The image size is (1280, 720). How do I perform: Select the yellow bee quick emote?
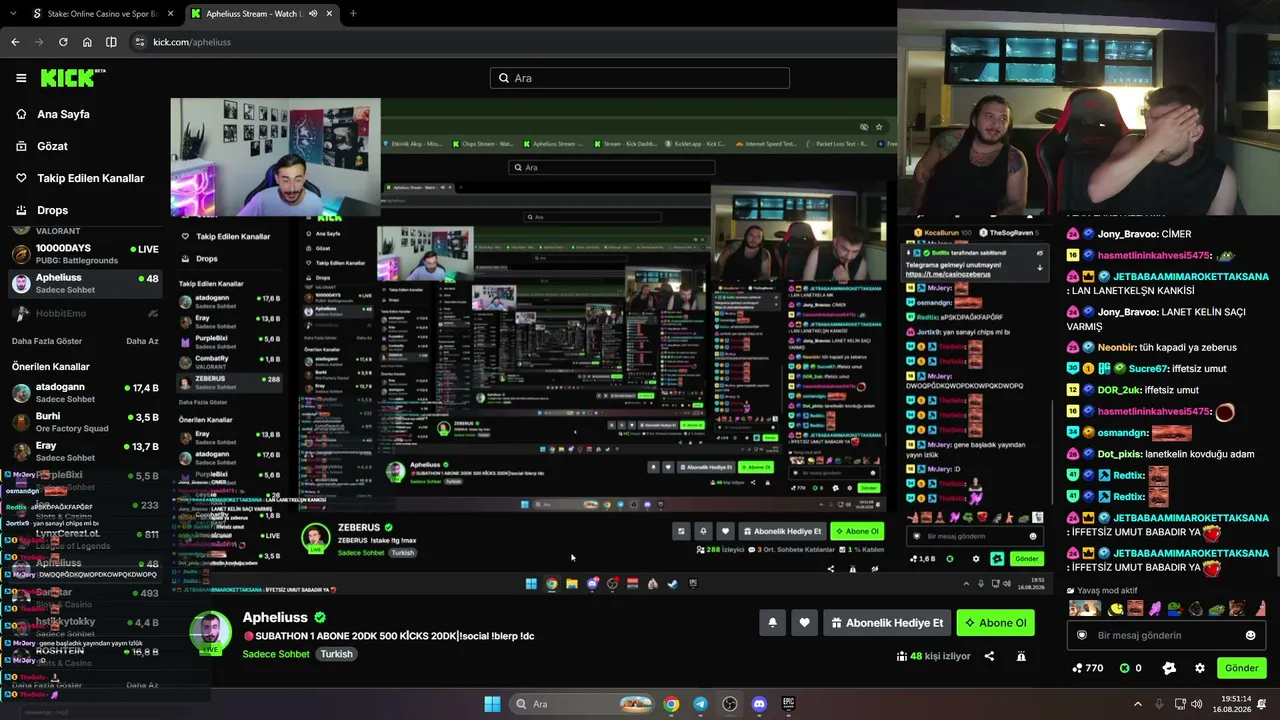1116,609
